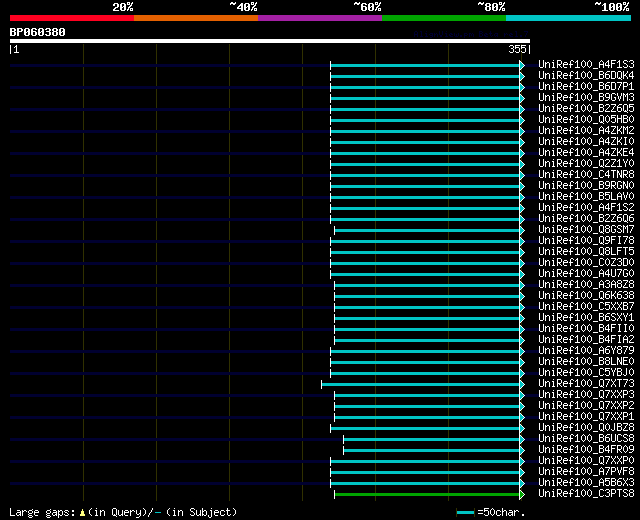This screenshot has height=520, width=640.
Task: Select UniRef100_B2Z6Q5 label
Action: pos(586,109)
